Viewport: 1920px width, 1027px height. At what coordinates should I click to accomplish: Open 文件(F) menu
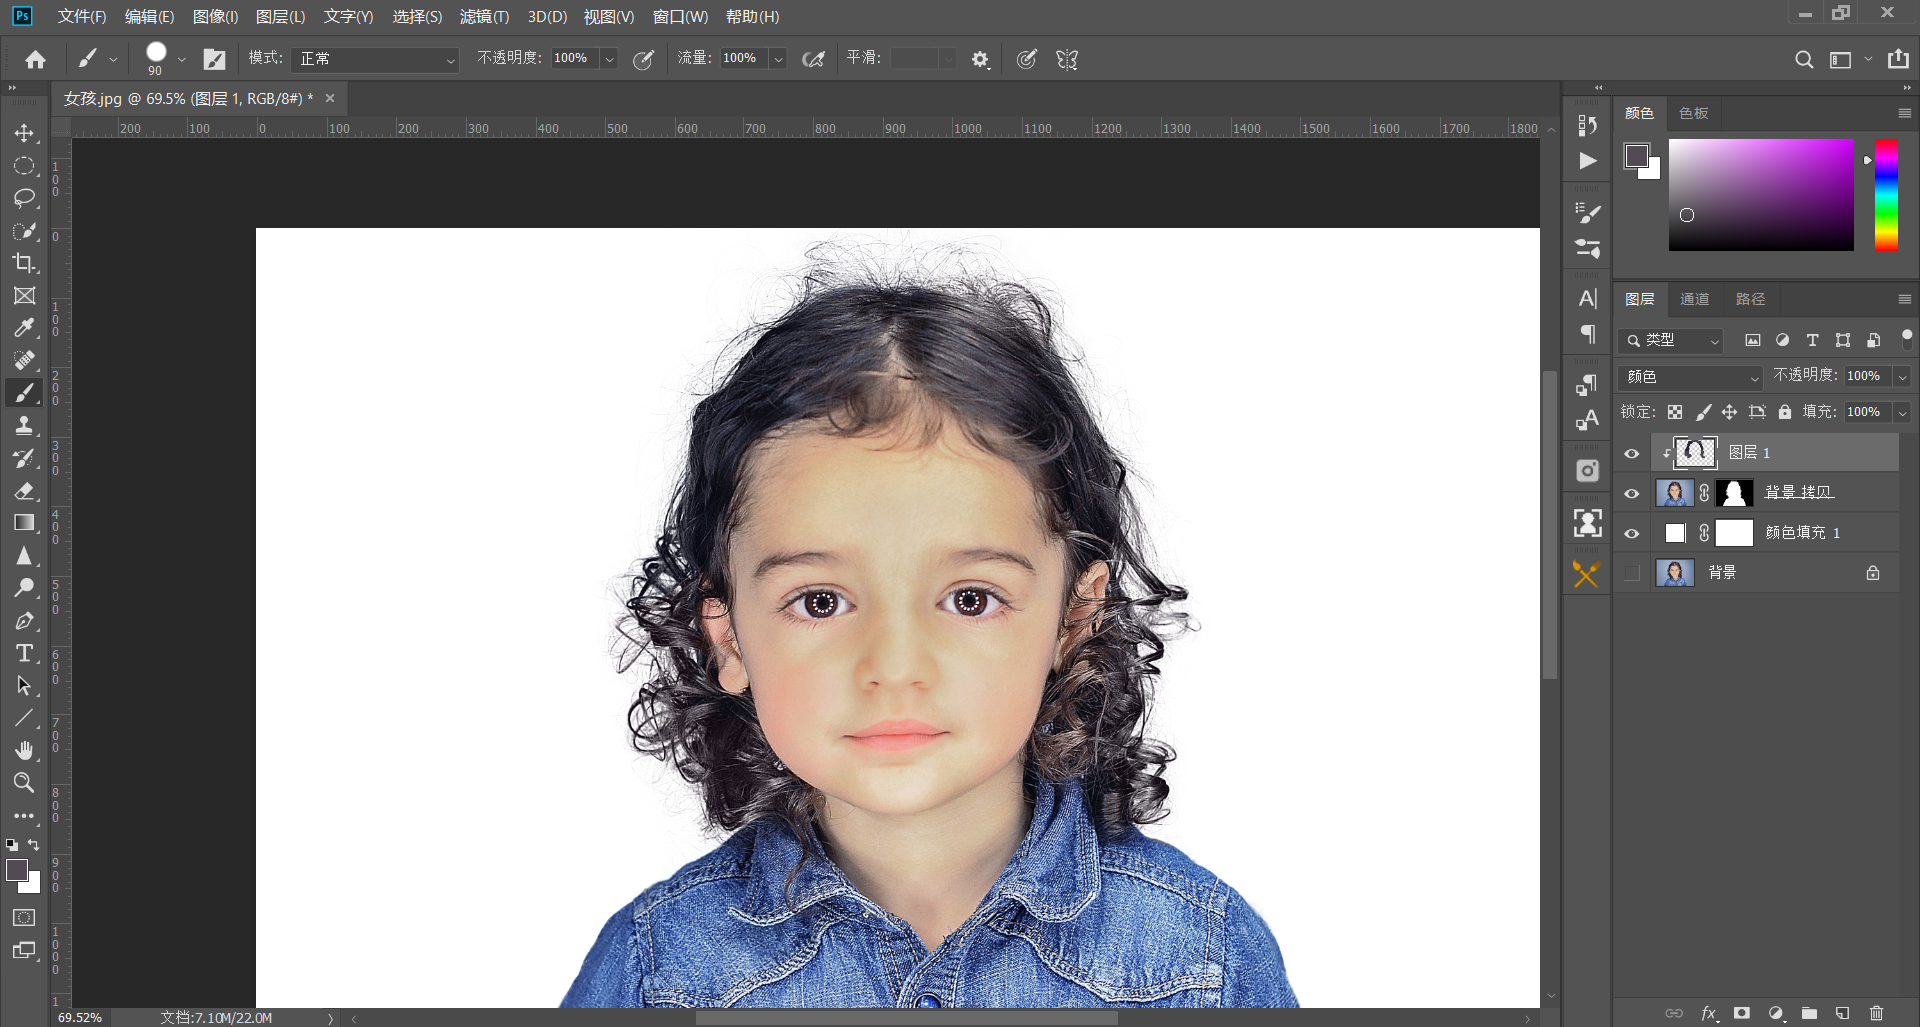[x=81, y=17]
